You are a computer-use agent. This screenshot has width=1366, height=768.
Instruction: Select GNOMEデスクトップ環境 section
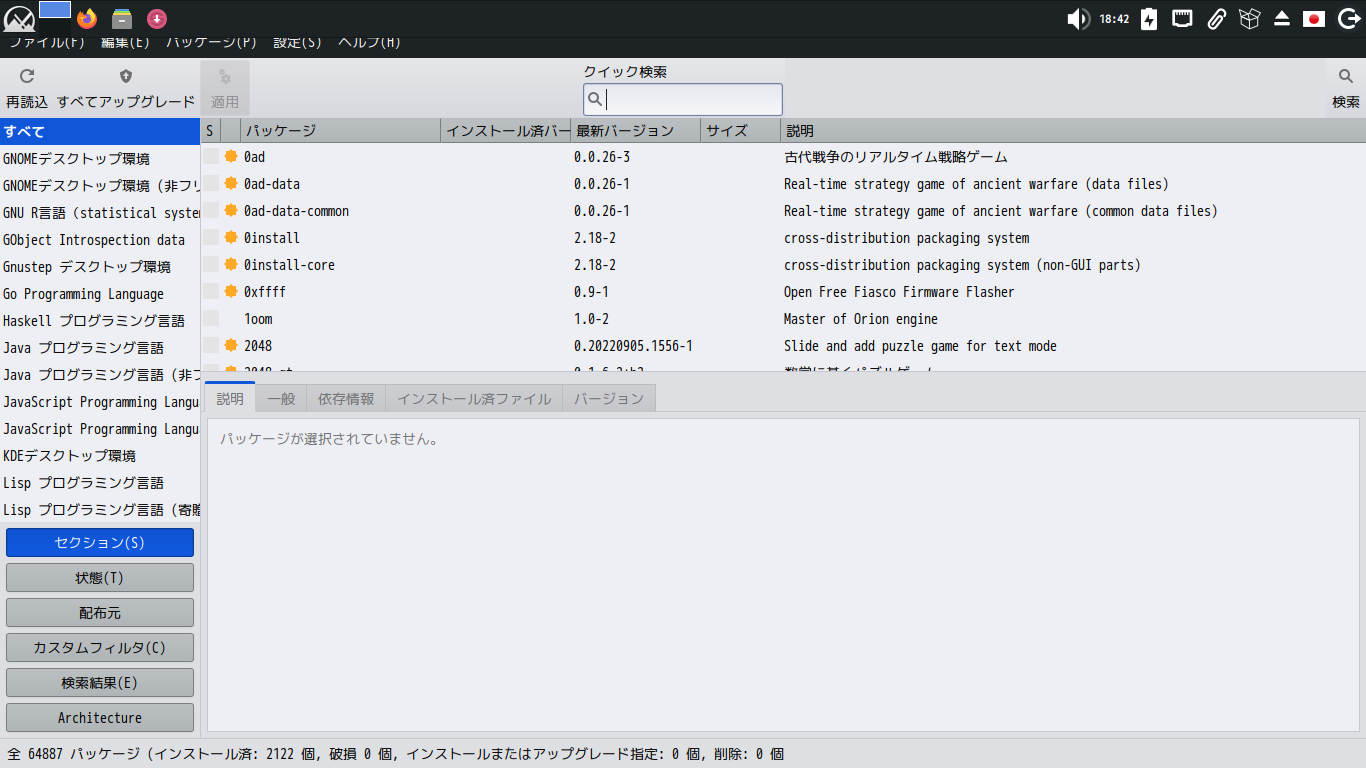pos(100,159)
